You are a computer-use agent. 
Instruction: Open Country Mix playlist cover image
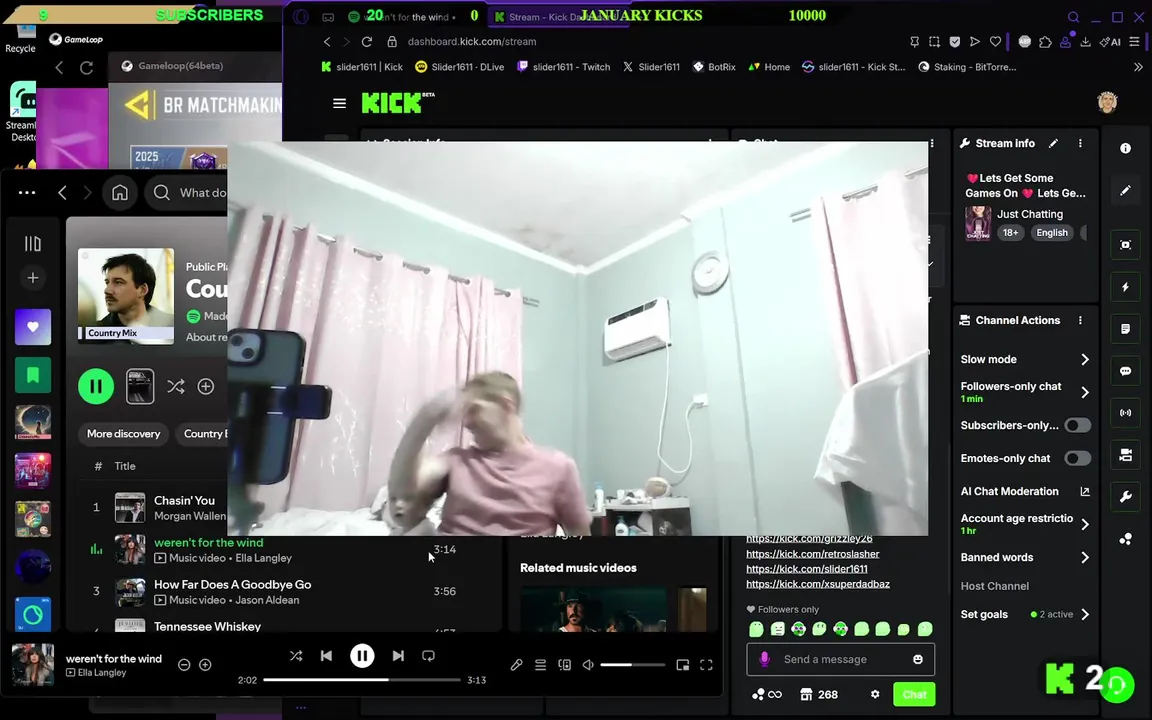pos(126,296)
